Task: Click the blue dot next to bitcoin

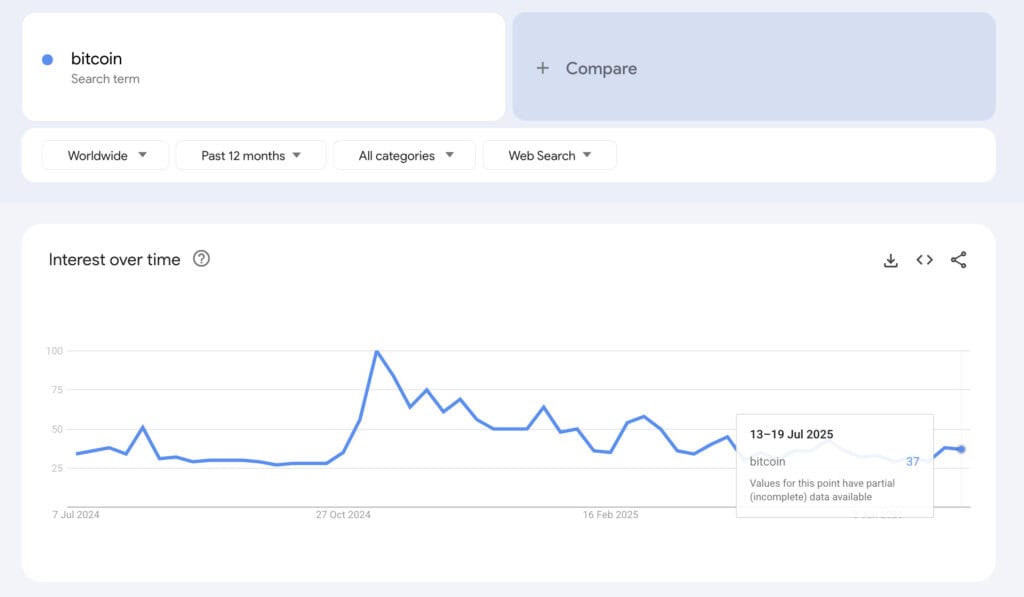Action: [47, 59]
